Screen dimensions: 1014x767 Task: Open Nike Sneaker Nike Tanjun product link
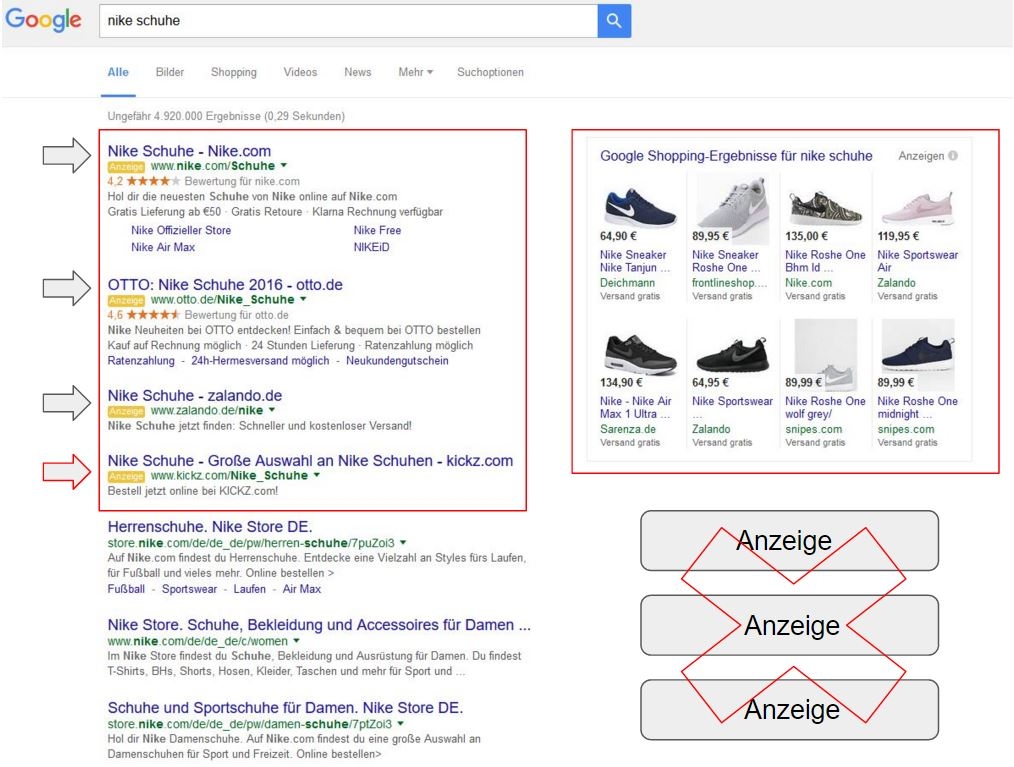pyautogui.click(x=634, y=261)
